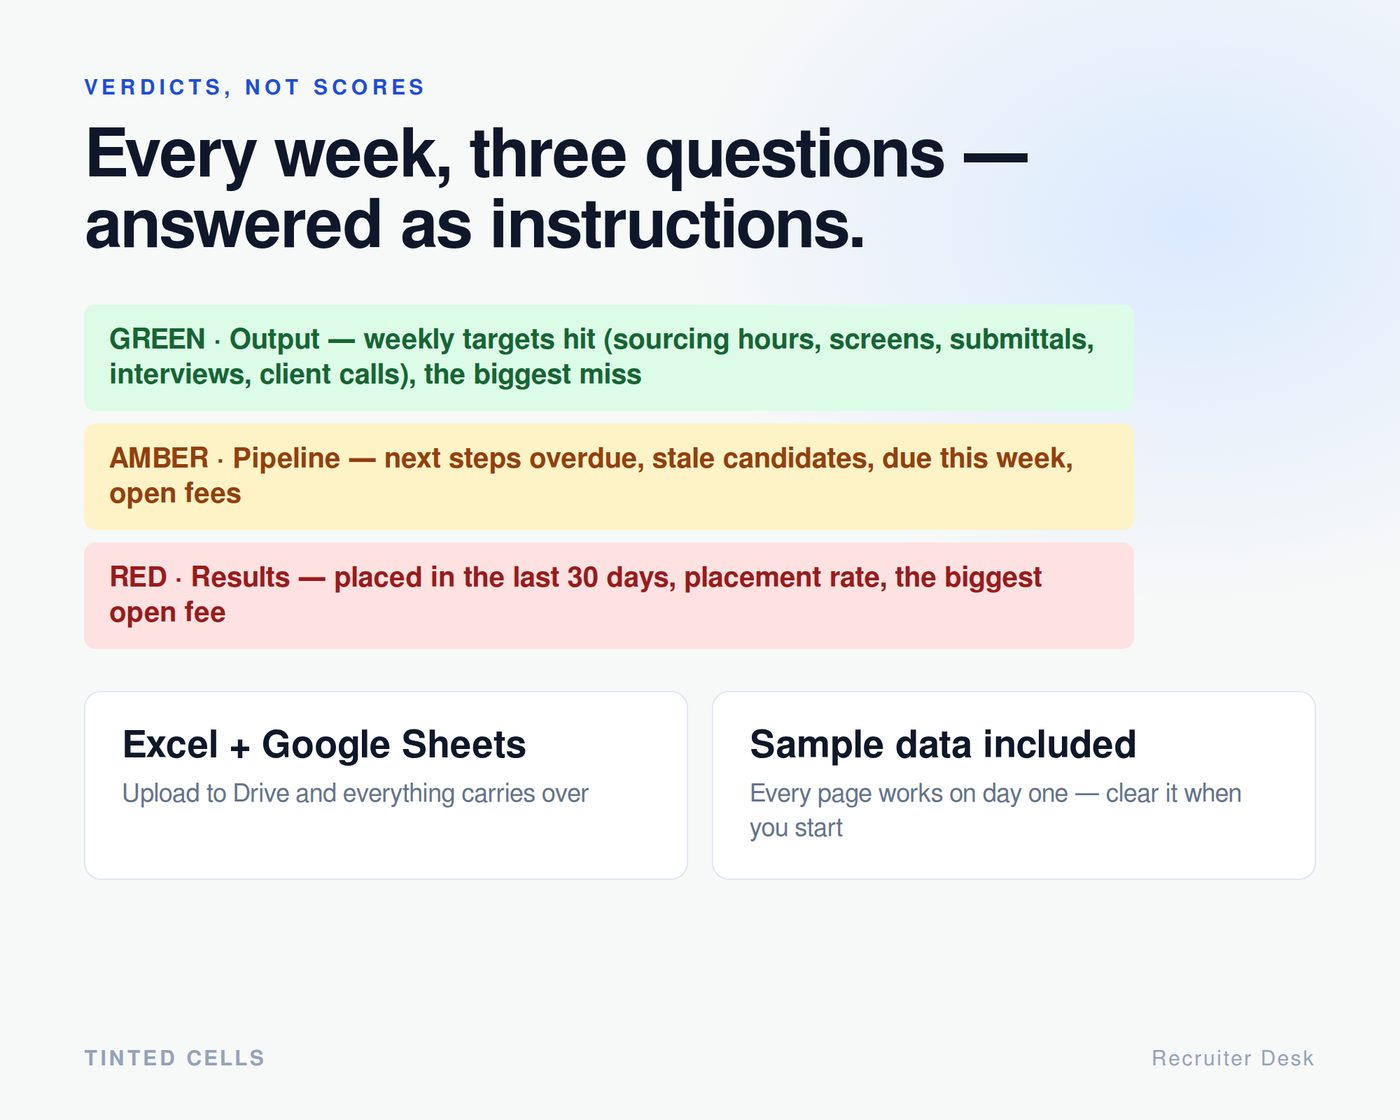Image resolution: width=1400 pixels, height=1120 pixels.
Task: Click the answered as instructions headline line
Action: pos(475,224)
